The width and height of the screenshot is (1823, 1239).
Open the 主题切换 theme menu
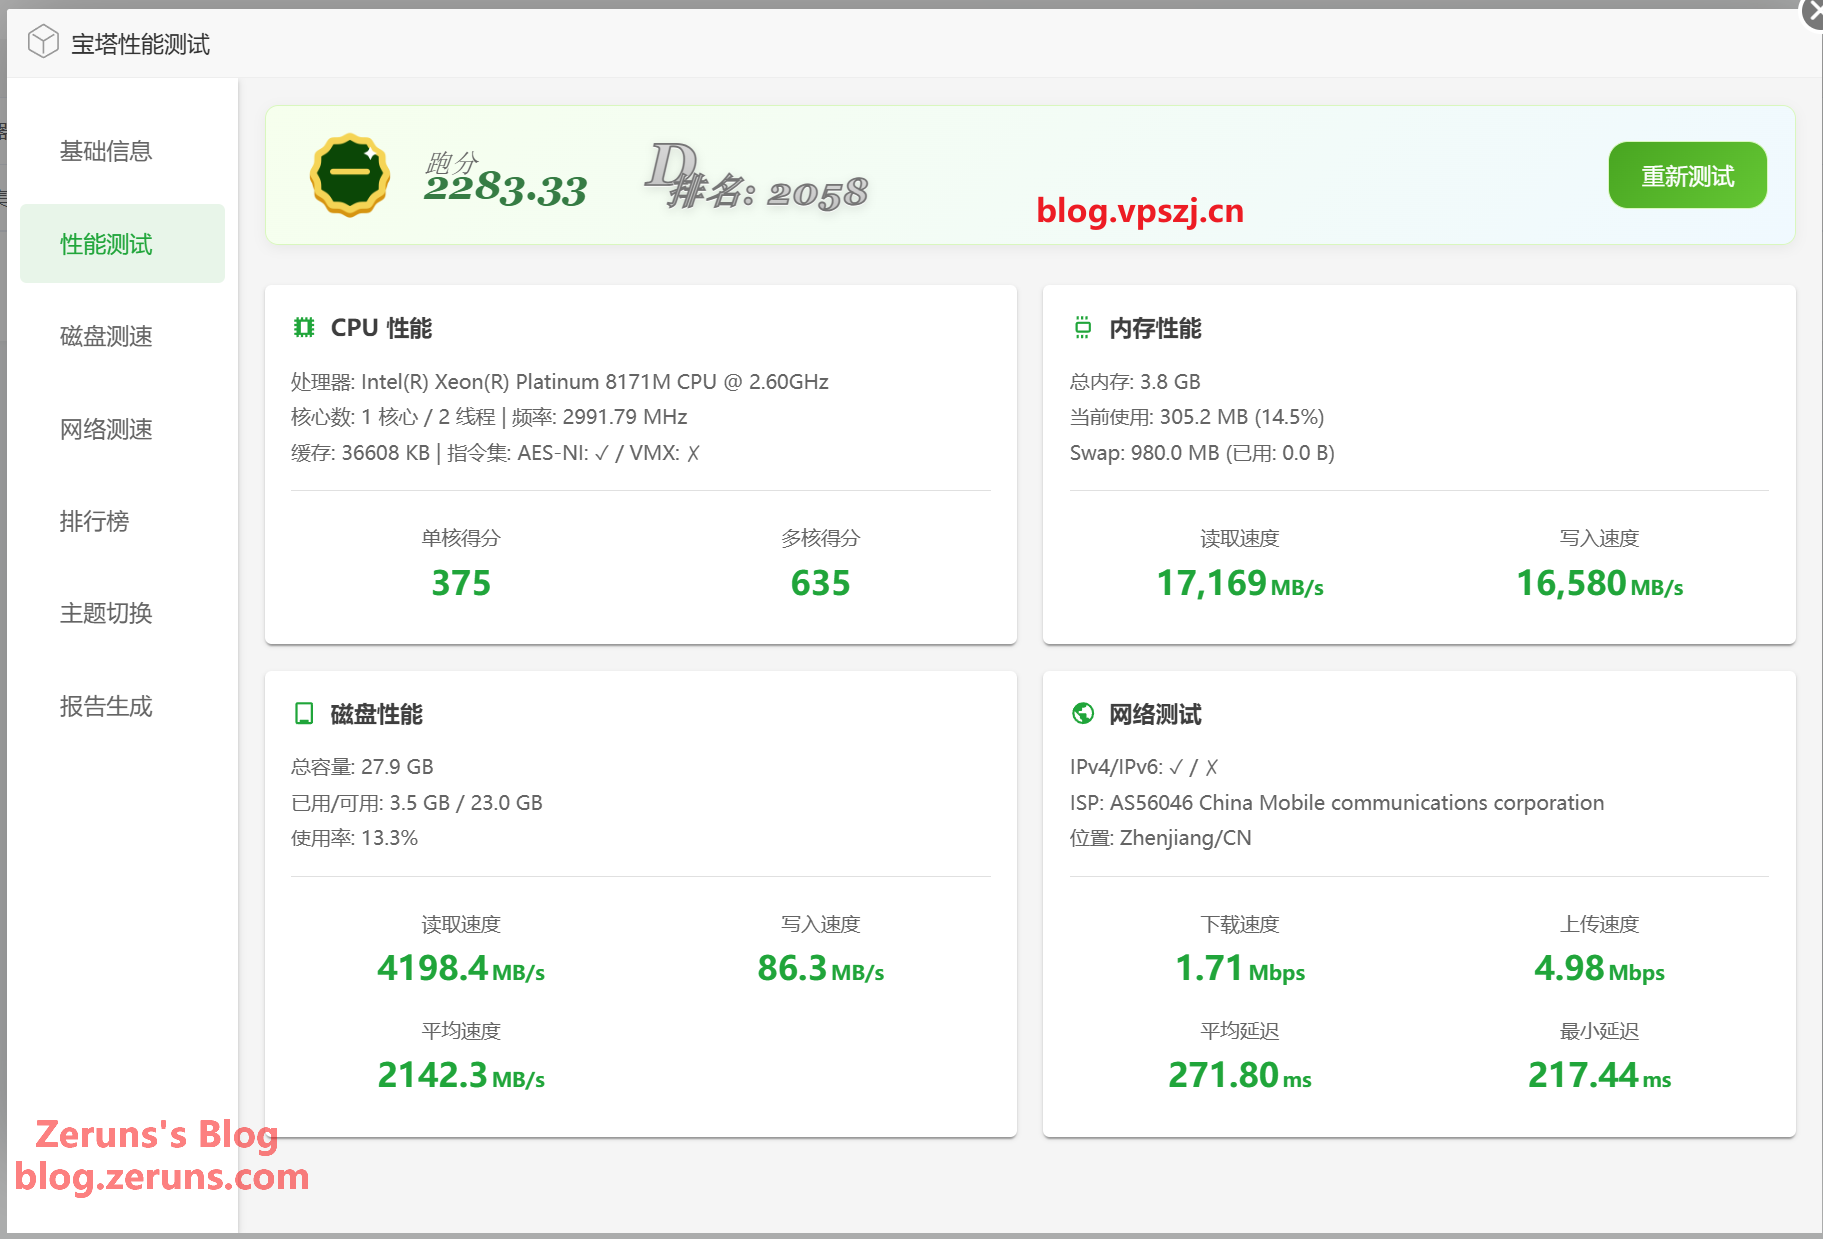pos(106,613)
